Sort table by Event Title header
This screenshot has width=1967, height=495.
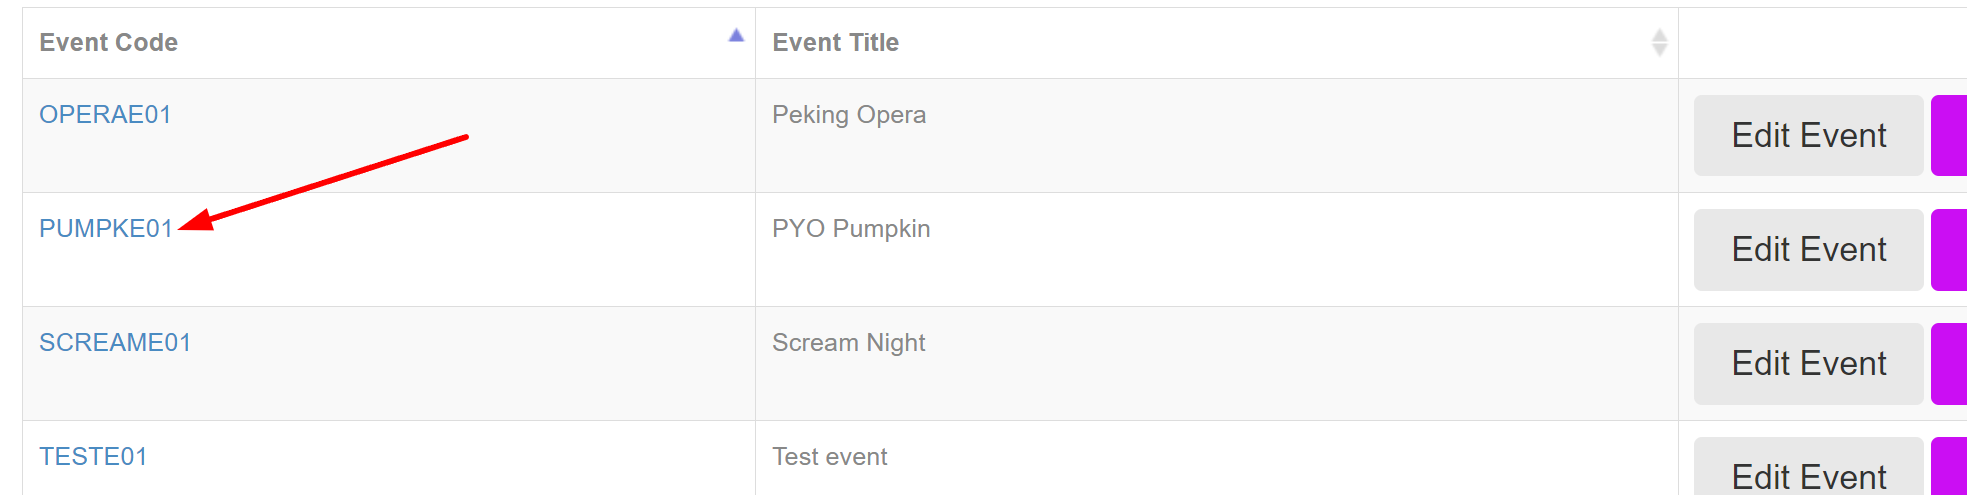coord(836,43)
